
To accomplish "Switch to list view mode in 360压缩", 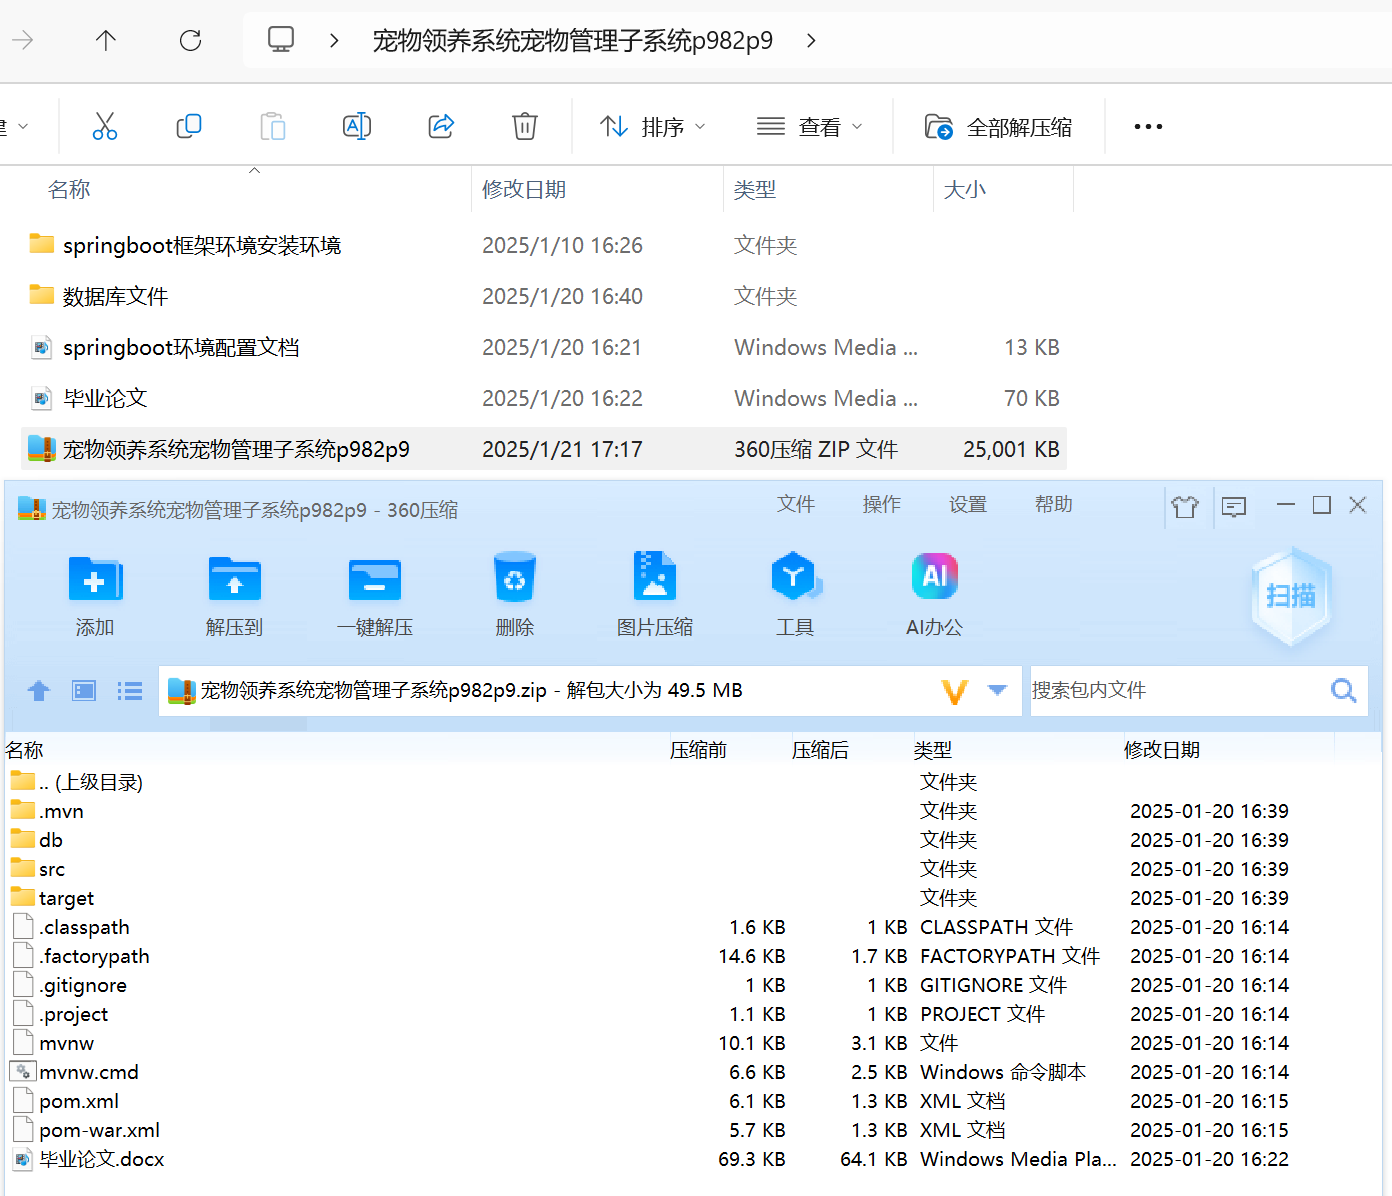I will (x=130, y=690).
